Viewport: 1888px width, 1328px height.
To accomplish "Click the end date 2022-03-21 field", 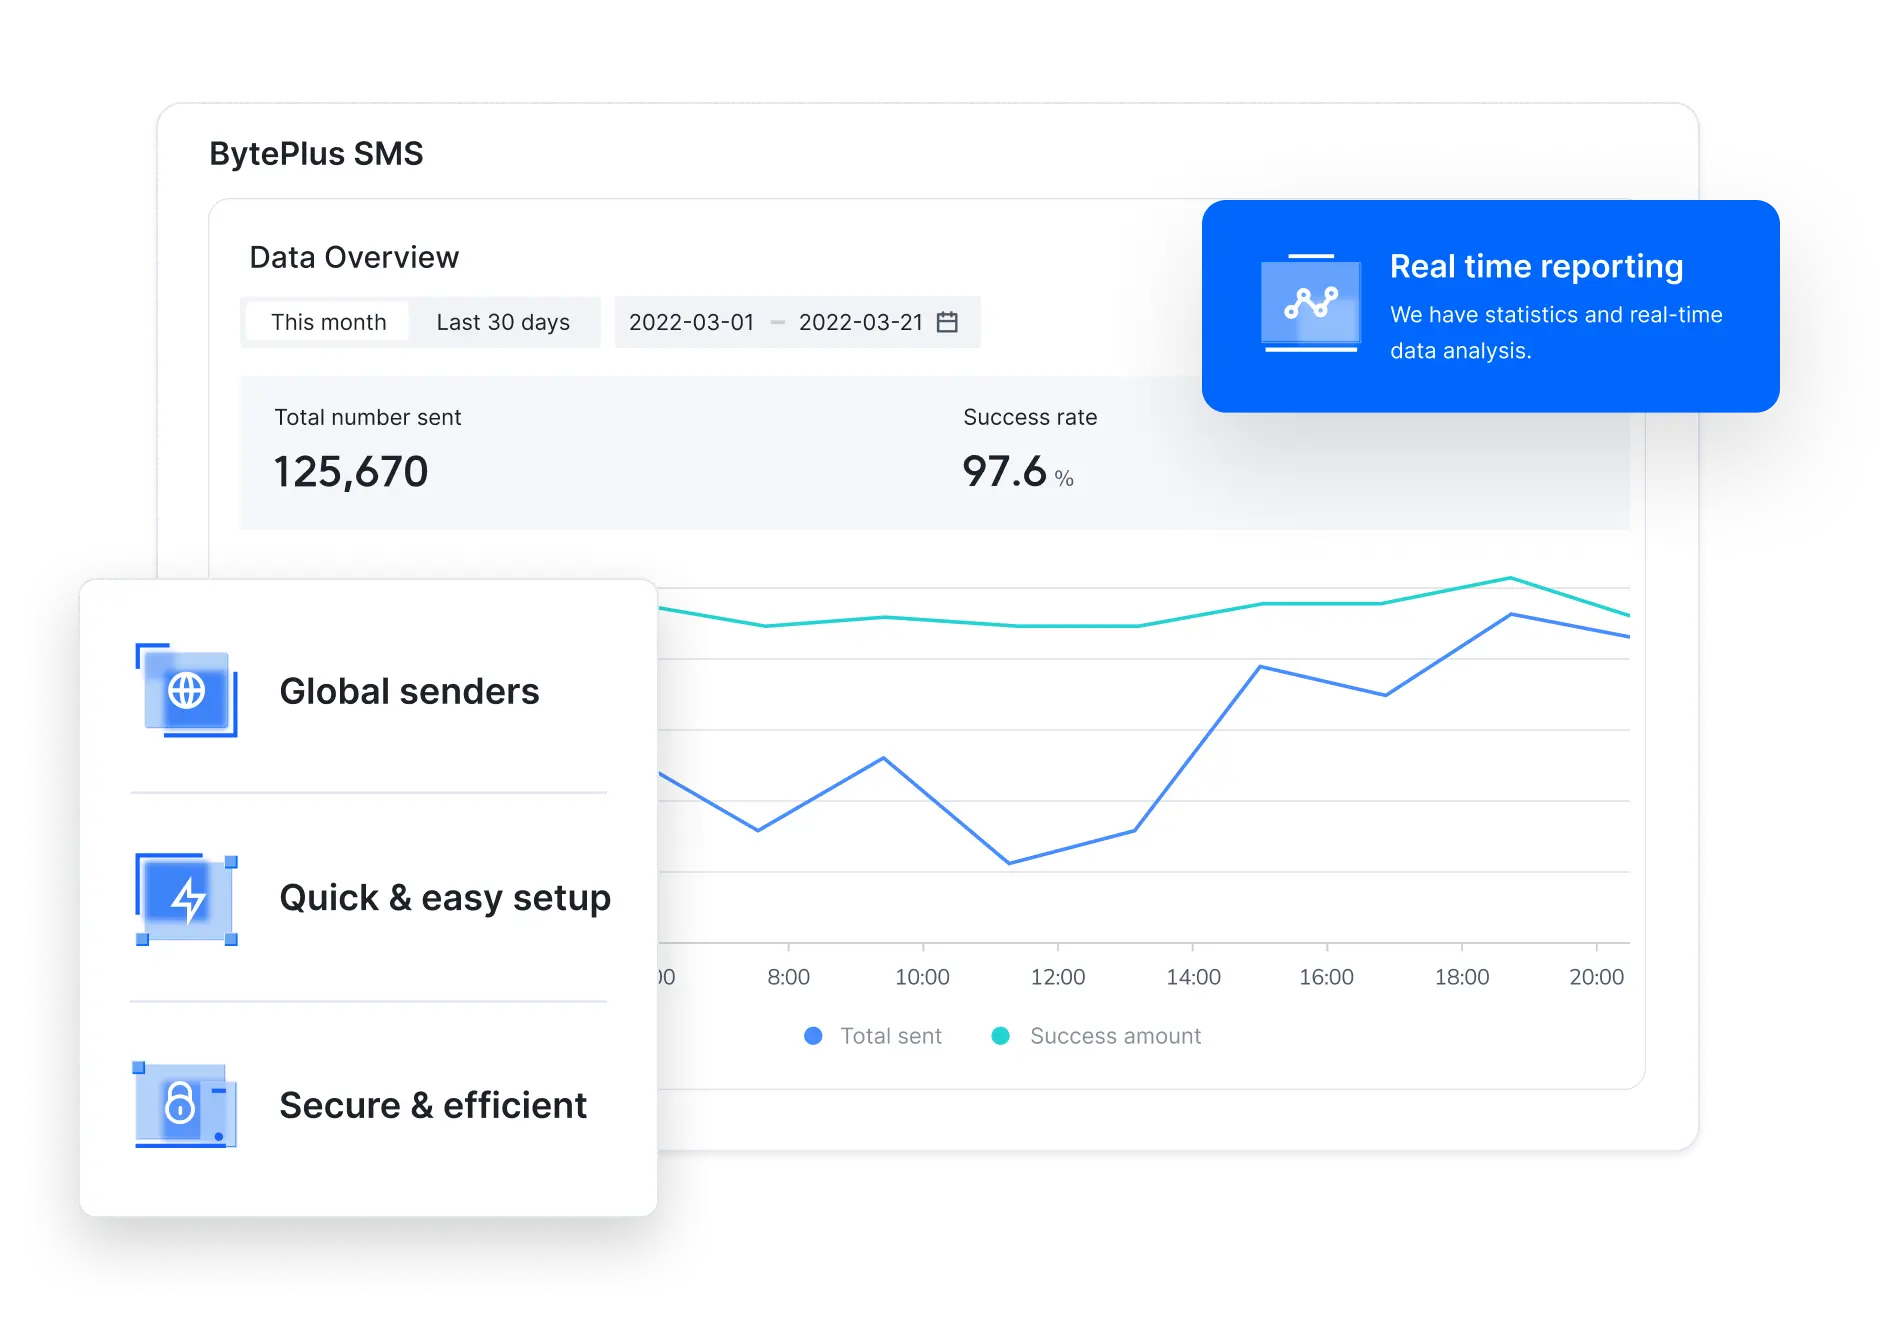I will tap(860, 322).
